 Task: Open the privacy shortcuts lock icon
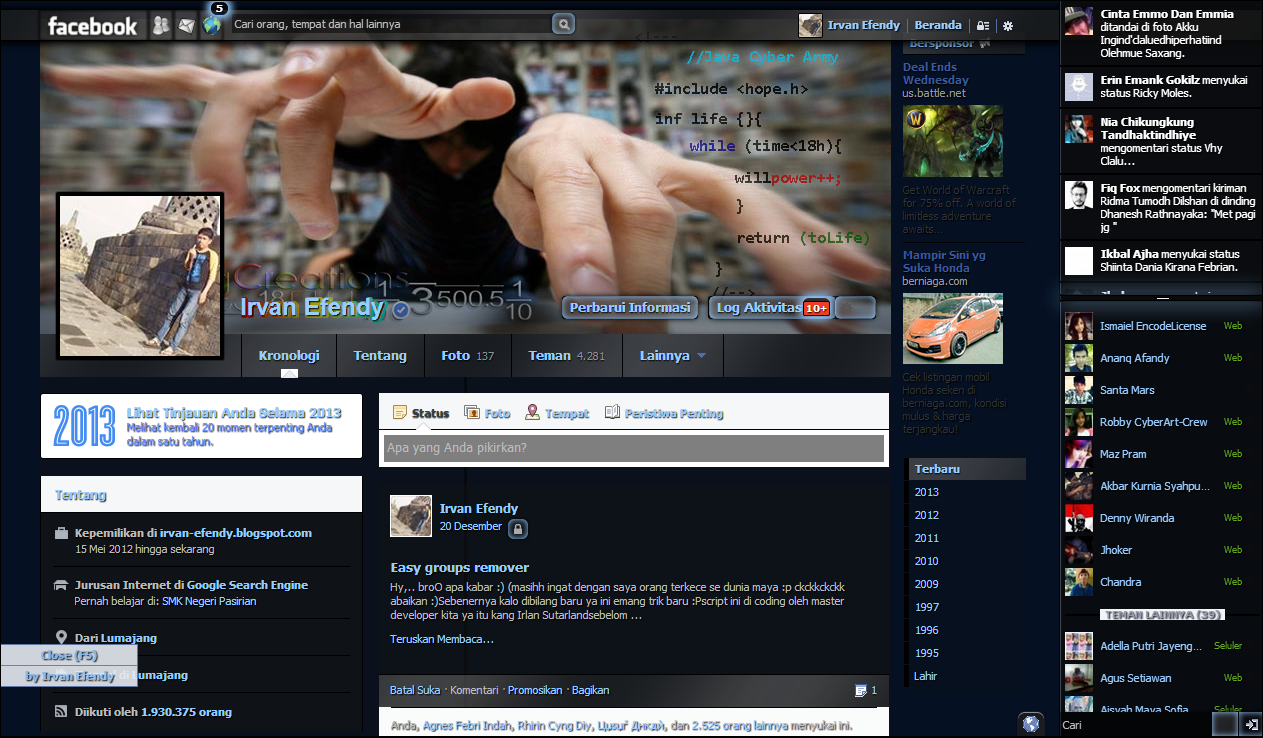pos(983,25)
